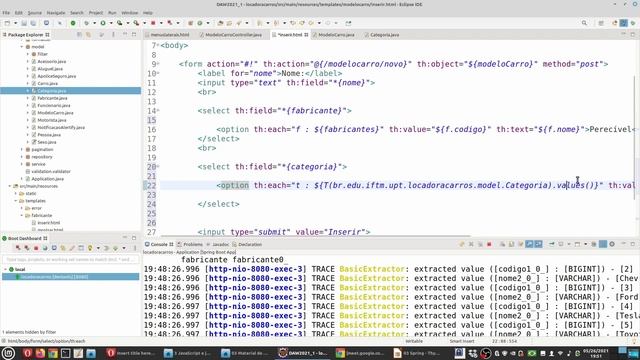
Task: Click the Save All toolbar icon
Action: click(33, 23)
